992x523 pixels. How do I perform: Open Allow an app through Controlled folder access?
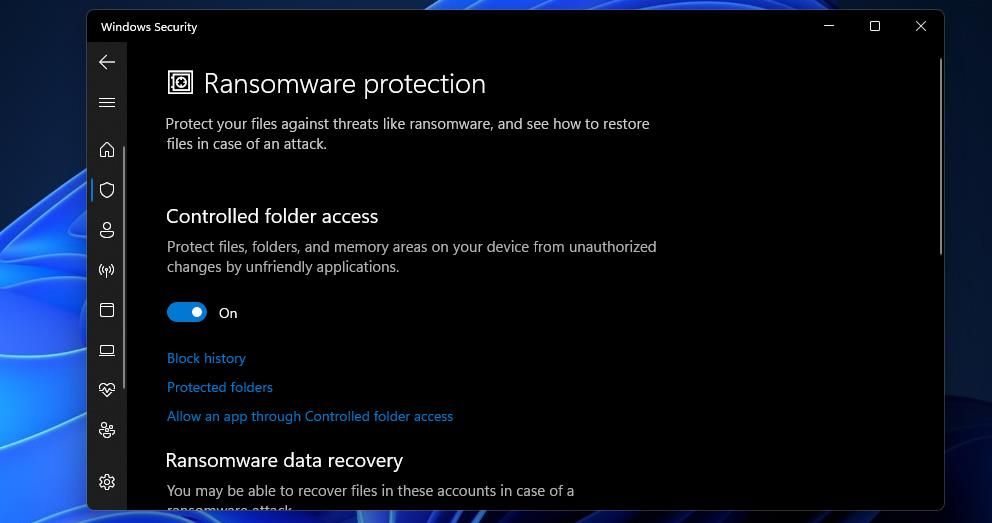[x=310, y=416]
